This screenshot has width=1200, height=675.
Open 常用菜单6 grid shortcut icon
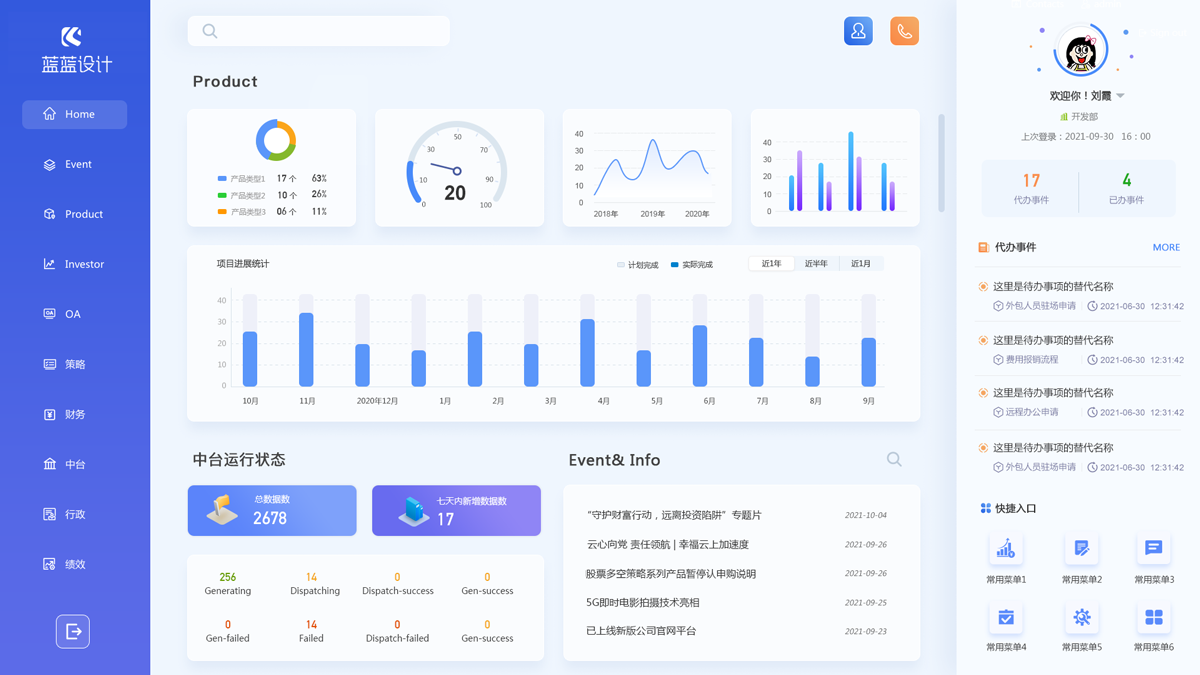1153,617
